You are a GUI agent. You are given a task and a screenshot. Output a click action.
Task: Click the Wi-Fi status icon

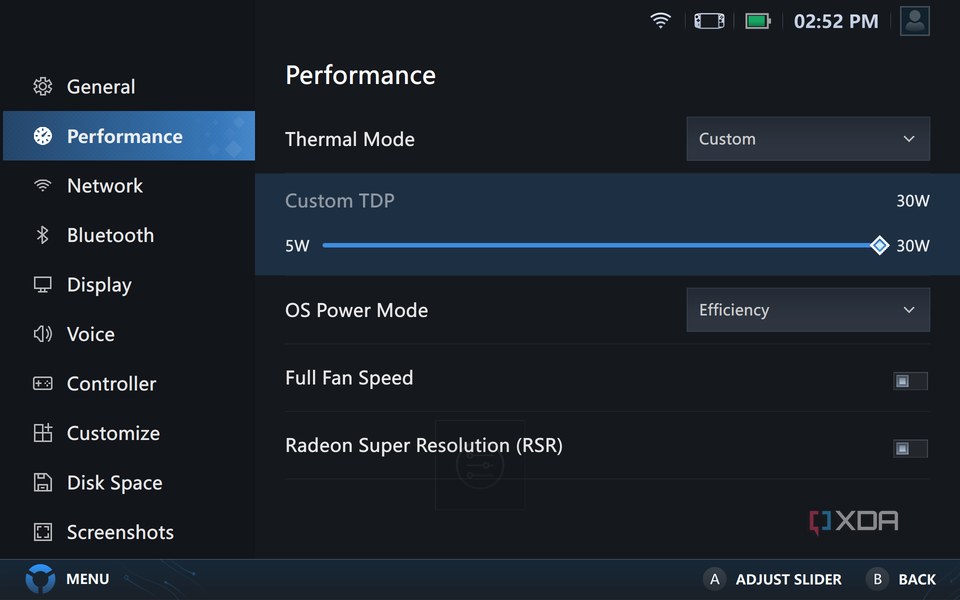pos(660,20)
